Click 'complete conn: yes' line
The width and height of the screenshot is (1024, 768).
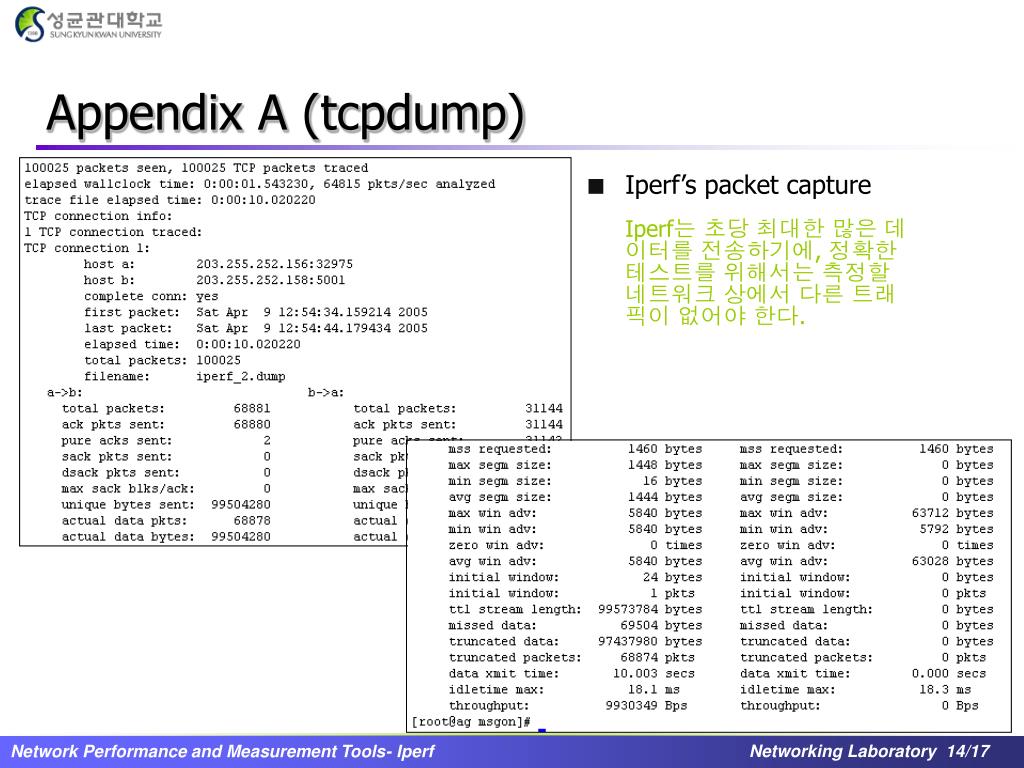(151, 296)
